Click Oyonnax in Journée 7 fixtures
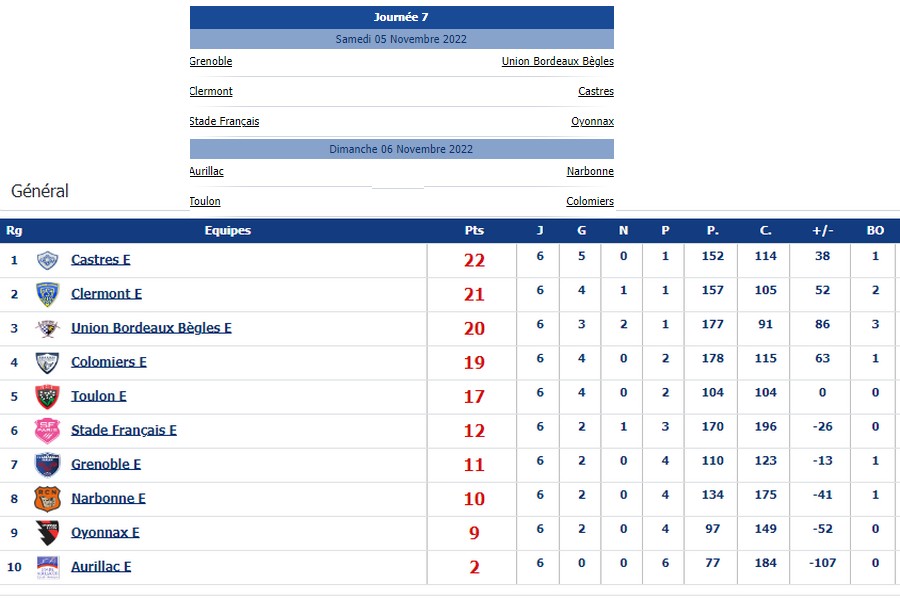Screen dimensions: 900x600 click(592, 121)
